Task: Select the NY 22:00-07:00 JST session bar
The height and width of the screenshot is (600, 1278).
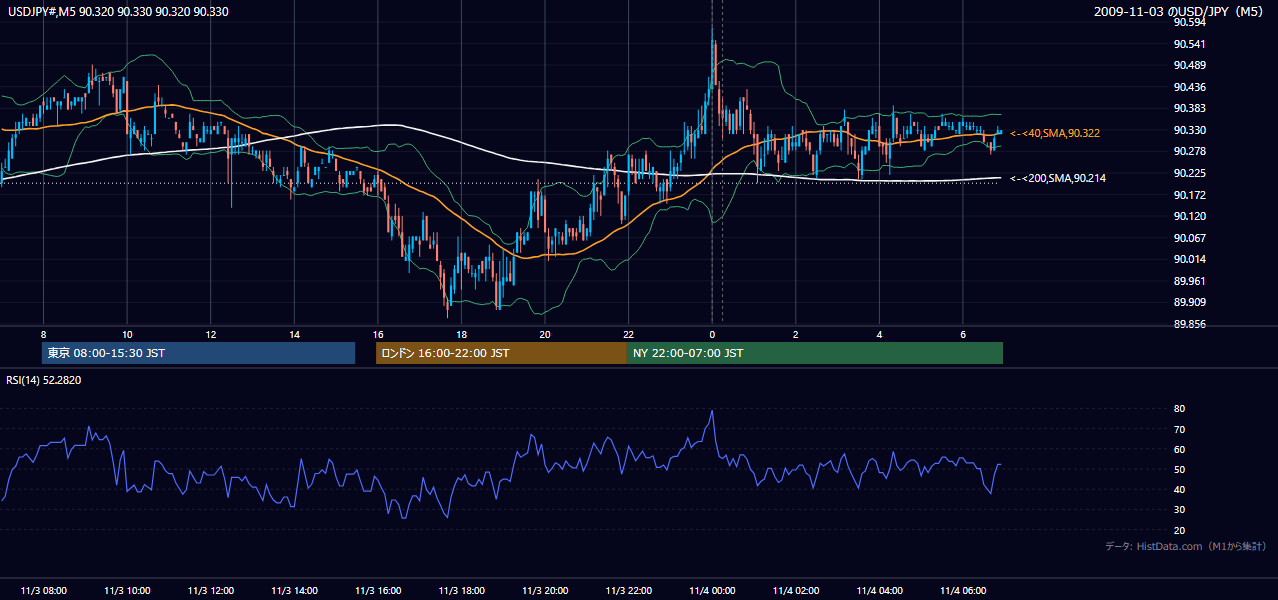Action: [x=815, y=353]
